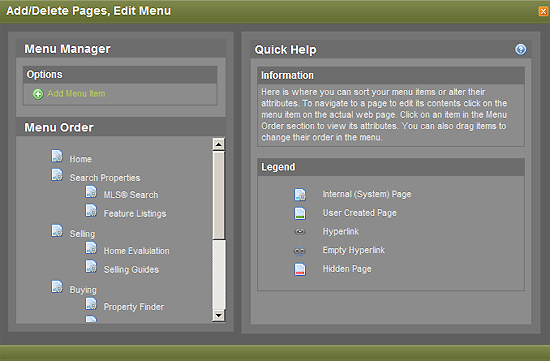The width and height of the screenshot is (550, 361).
Task: Click the Quick Help heading
Action: click(285, 50)
